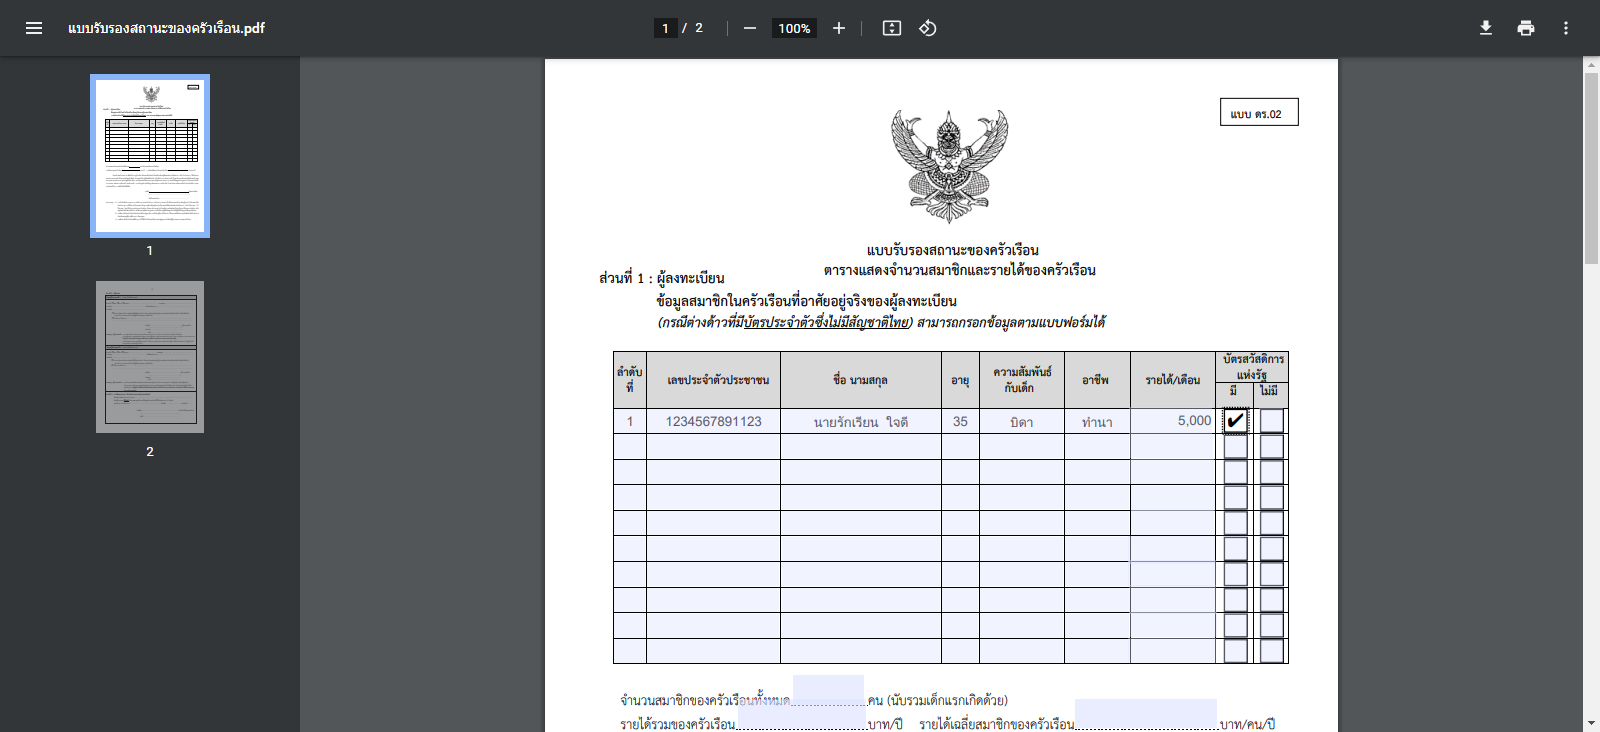The width and height of the screenshot is (1600, 732).
Task: Toggle the sidebar menu icon
Action: [34, 28]
